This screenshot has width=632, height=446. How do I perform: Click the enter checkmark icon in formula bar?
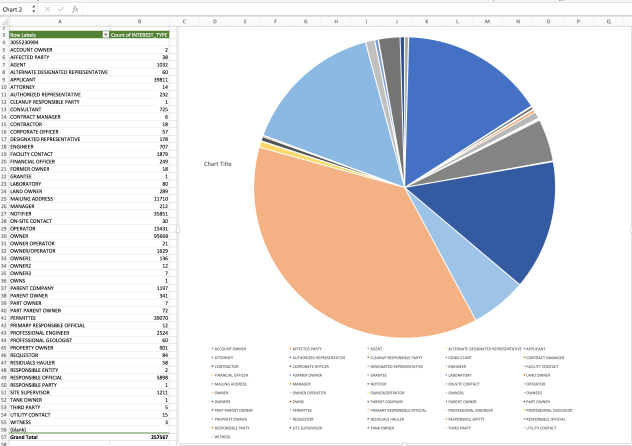point(61,8)
